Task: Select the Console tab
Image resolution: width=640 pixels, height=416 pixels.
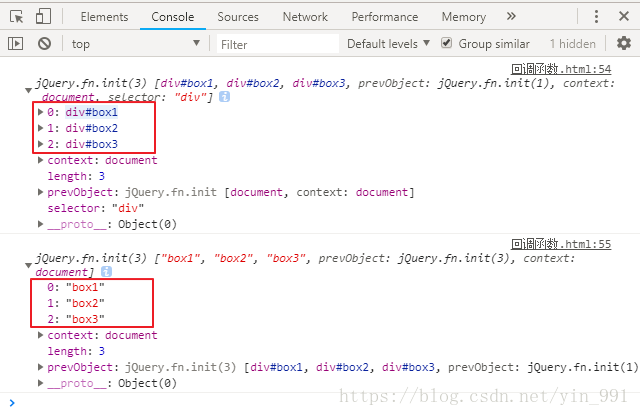Action: point(173,17)
